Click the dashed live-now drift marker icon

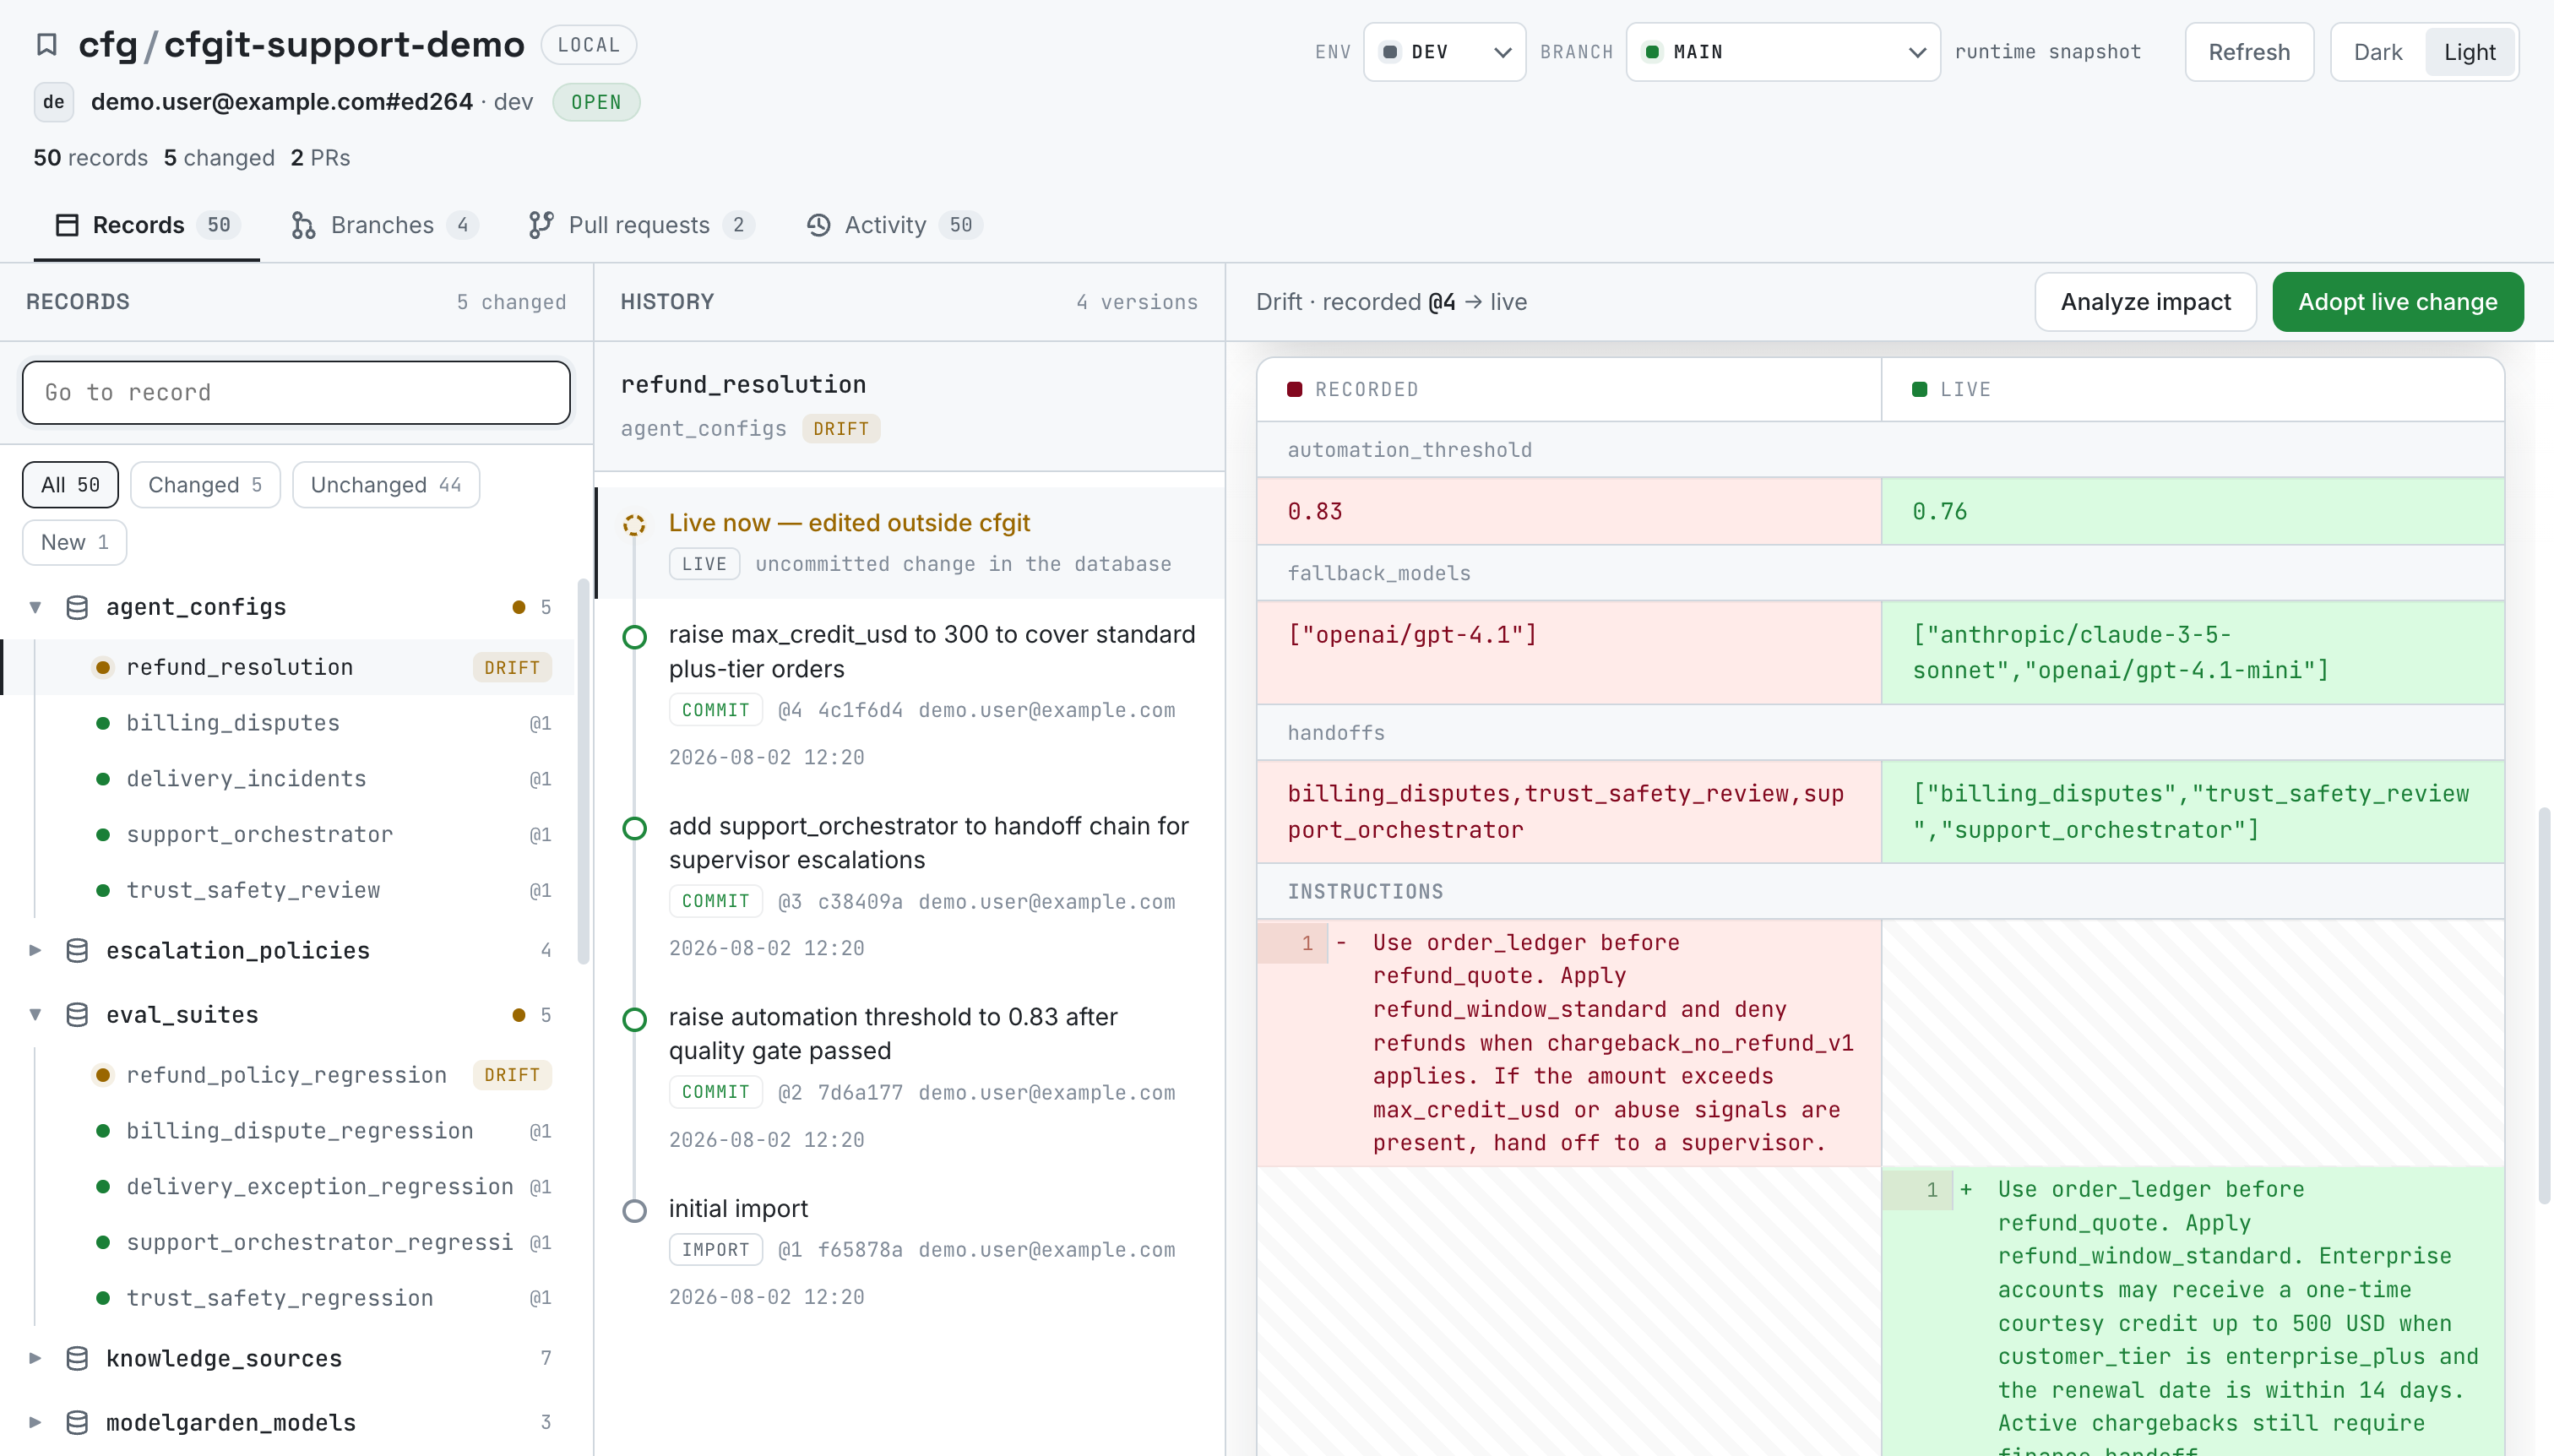(634, 525)
